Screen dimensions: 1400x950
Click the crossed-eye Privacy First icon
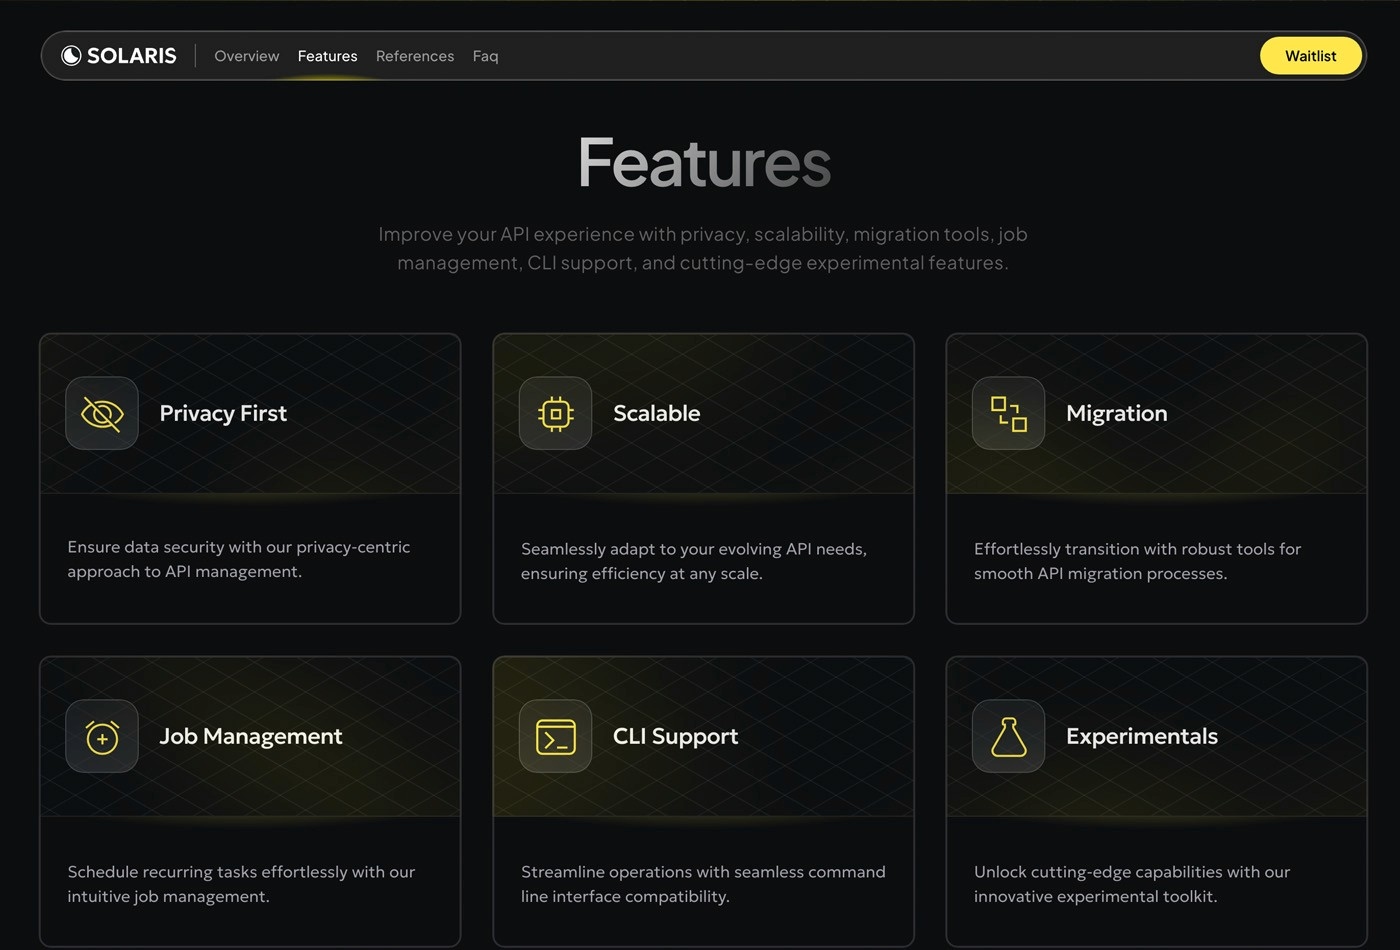tap(102, 413)
